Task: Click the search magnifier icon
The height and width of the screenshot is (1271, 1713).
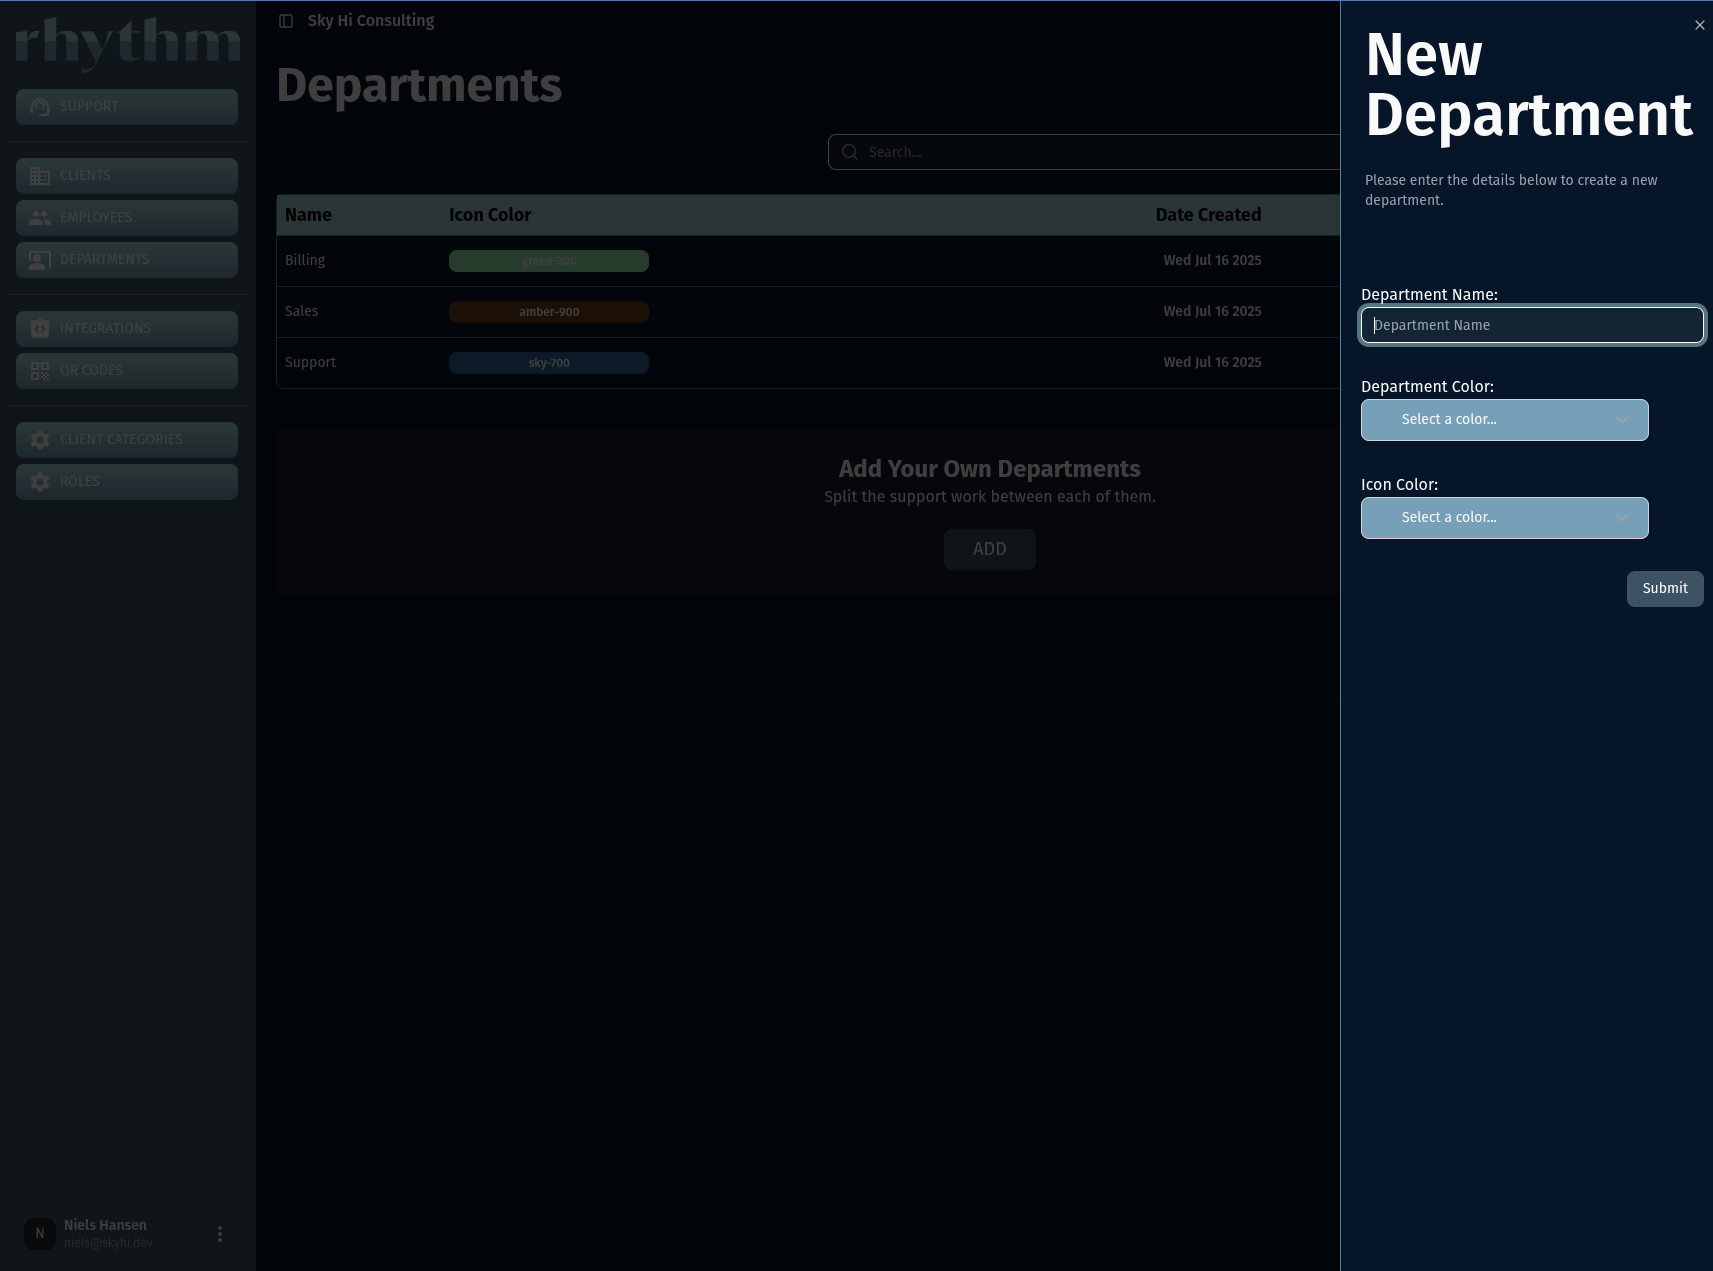Action: 849,152
